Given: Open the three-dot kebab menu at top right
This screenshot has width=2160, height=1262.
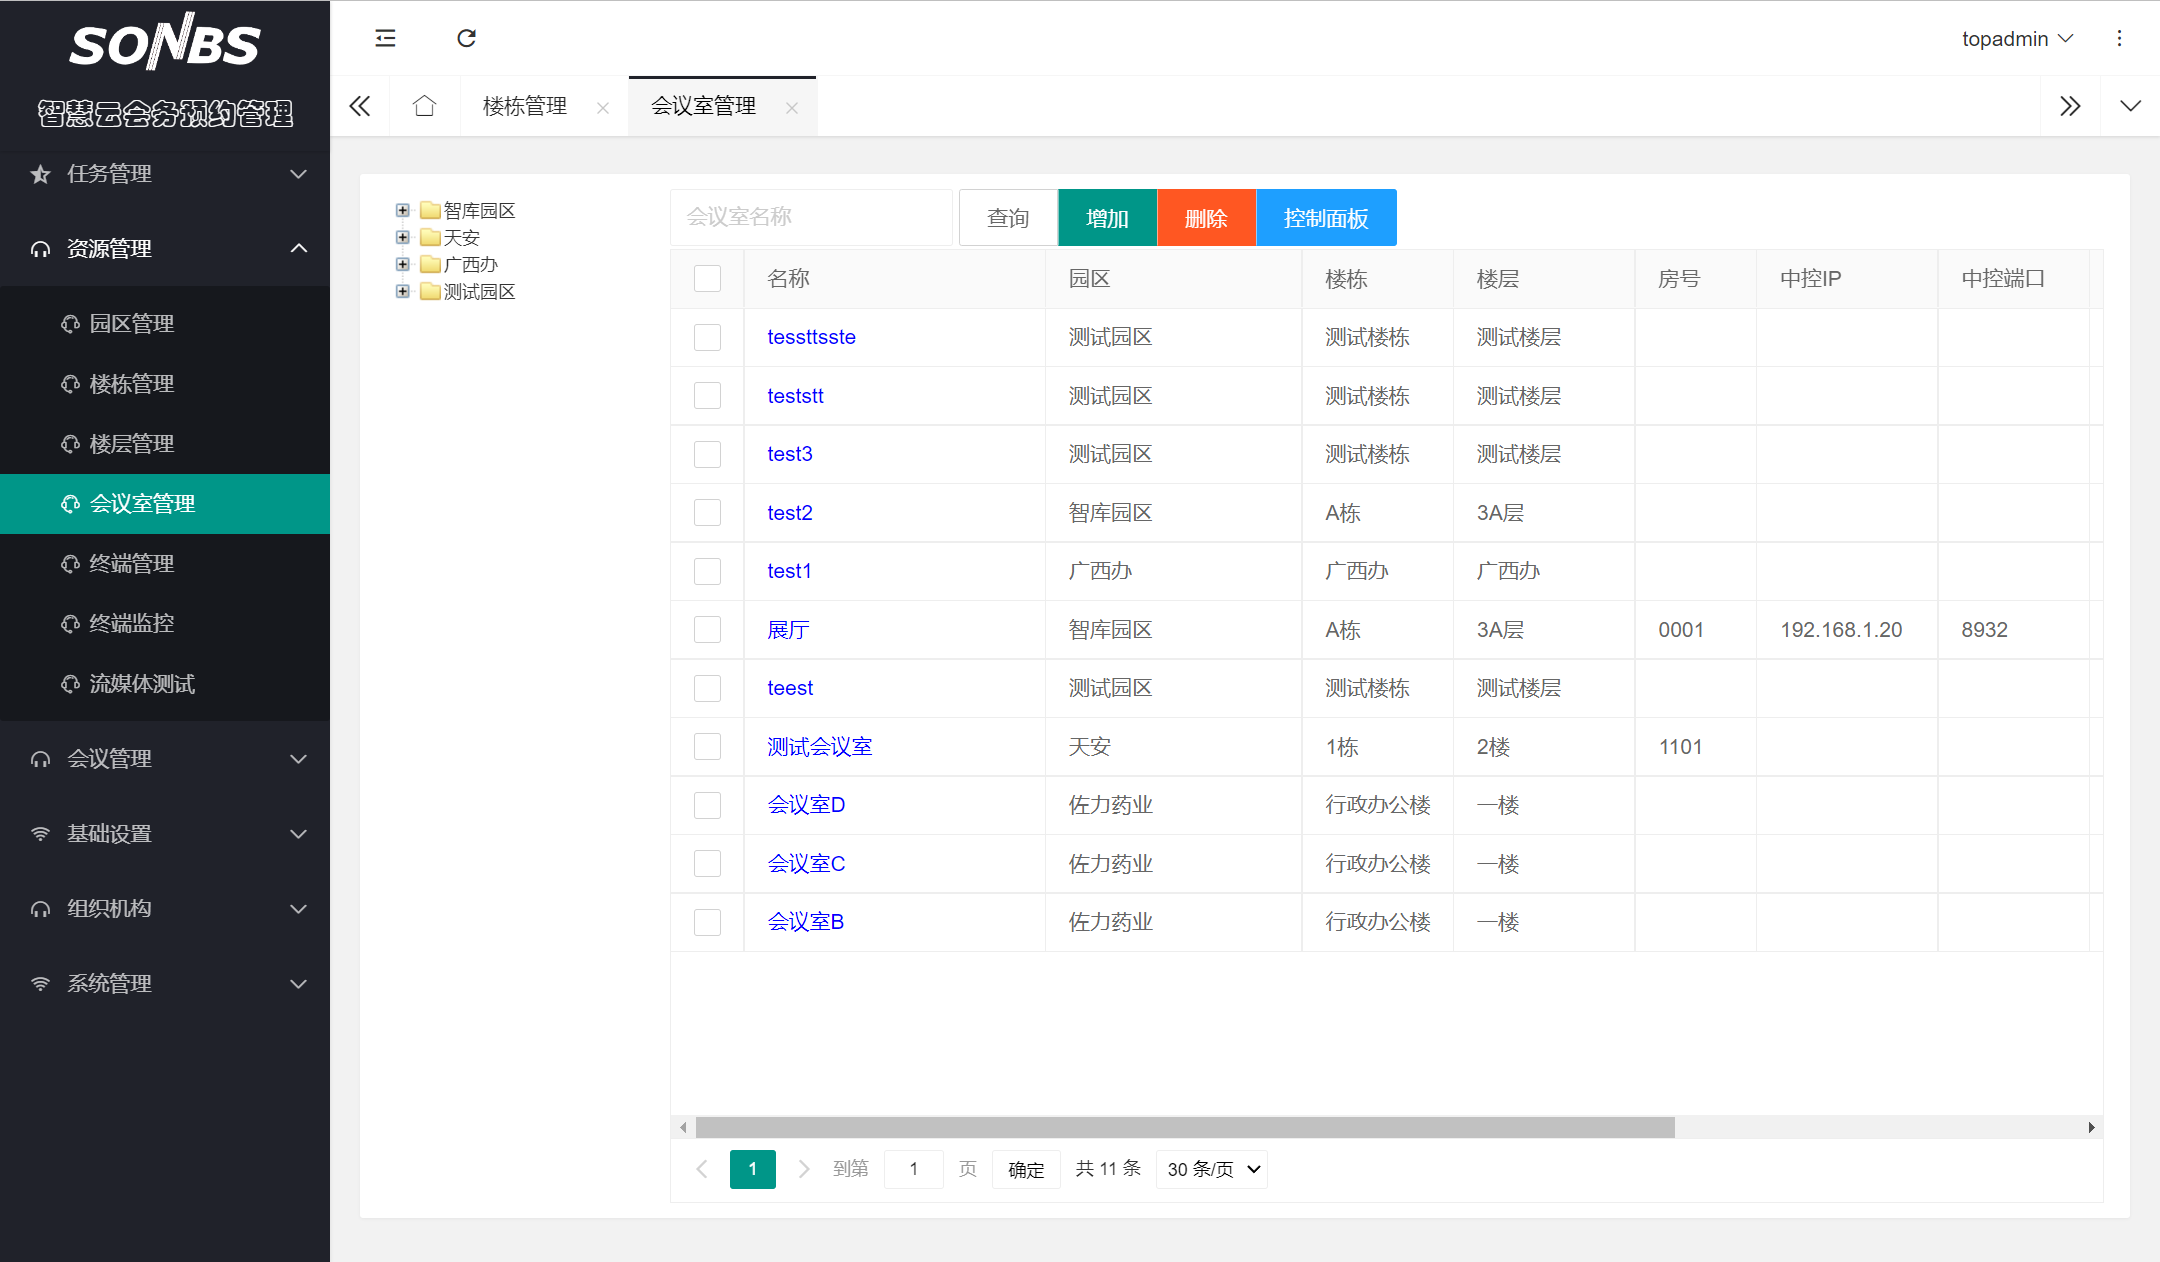Looking at the screenshot, I should [2120, 38].
